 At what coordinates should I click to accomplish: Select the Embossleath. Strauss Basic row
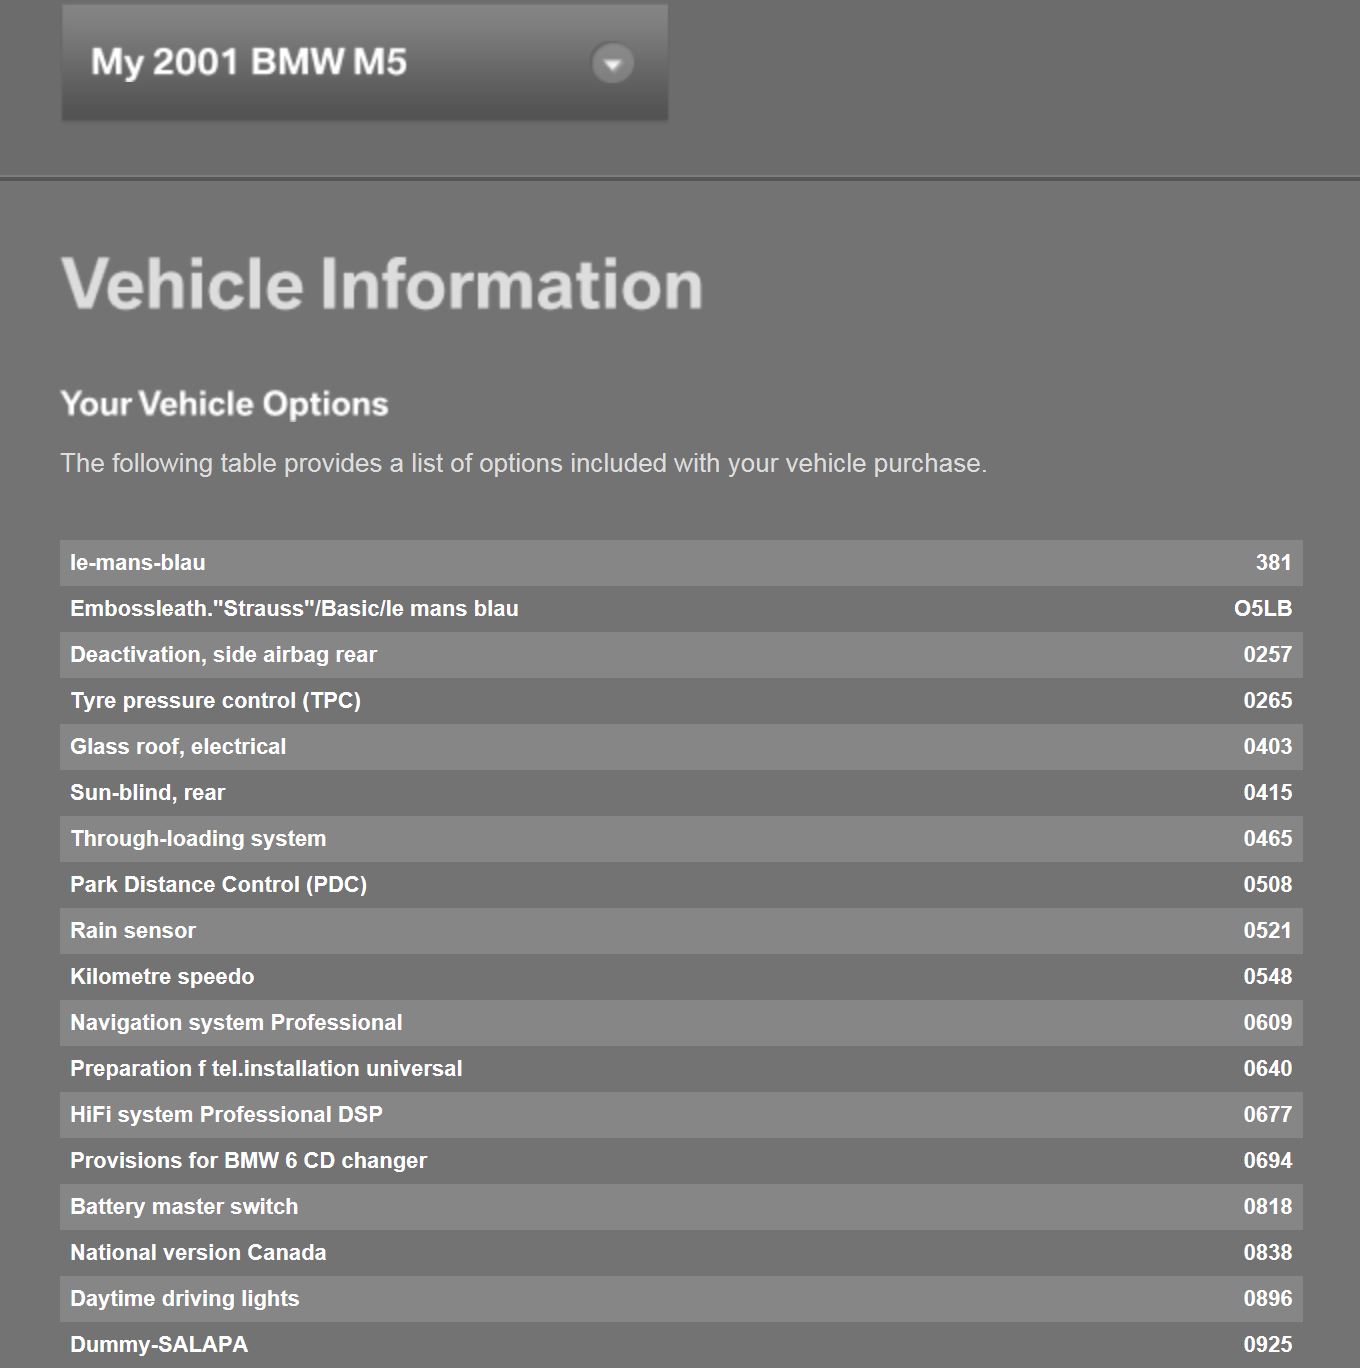click(681, 609)
